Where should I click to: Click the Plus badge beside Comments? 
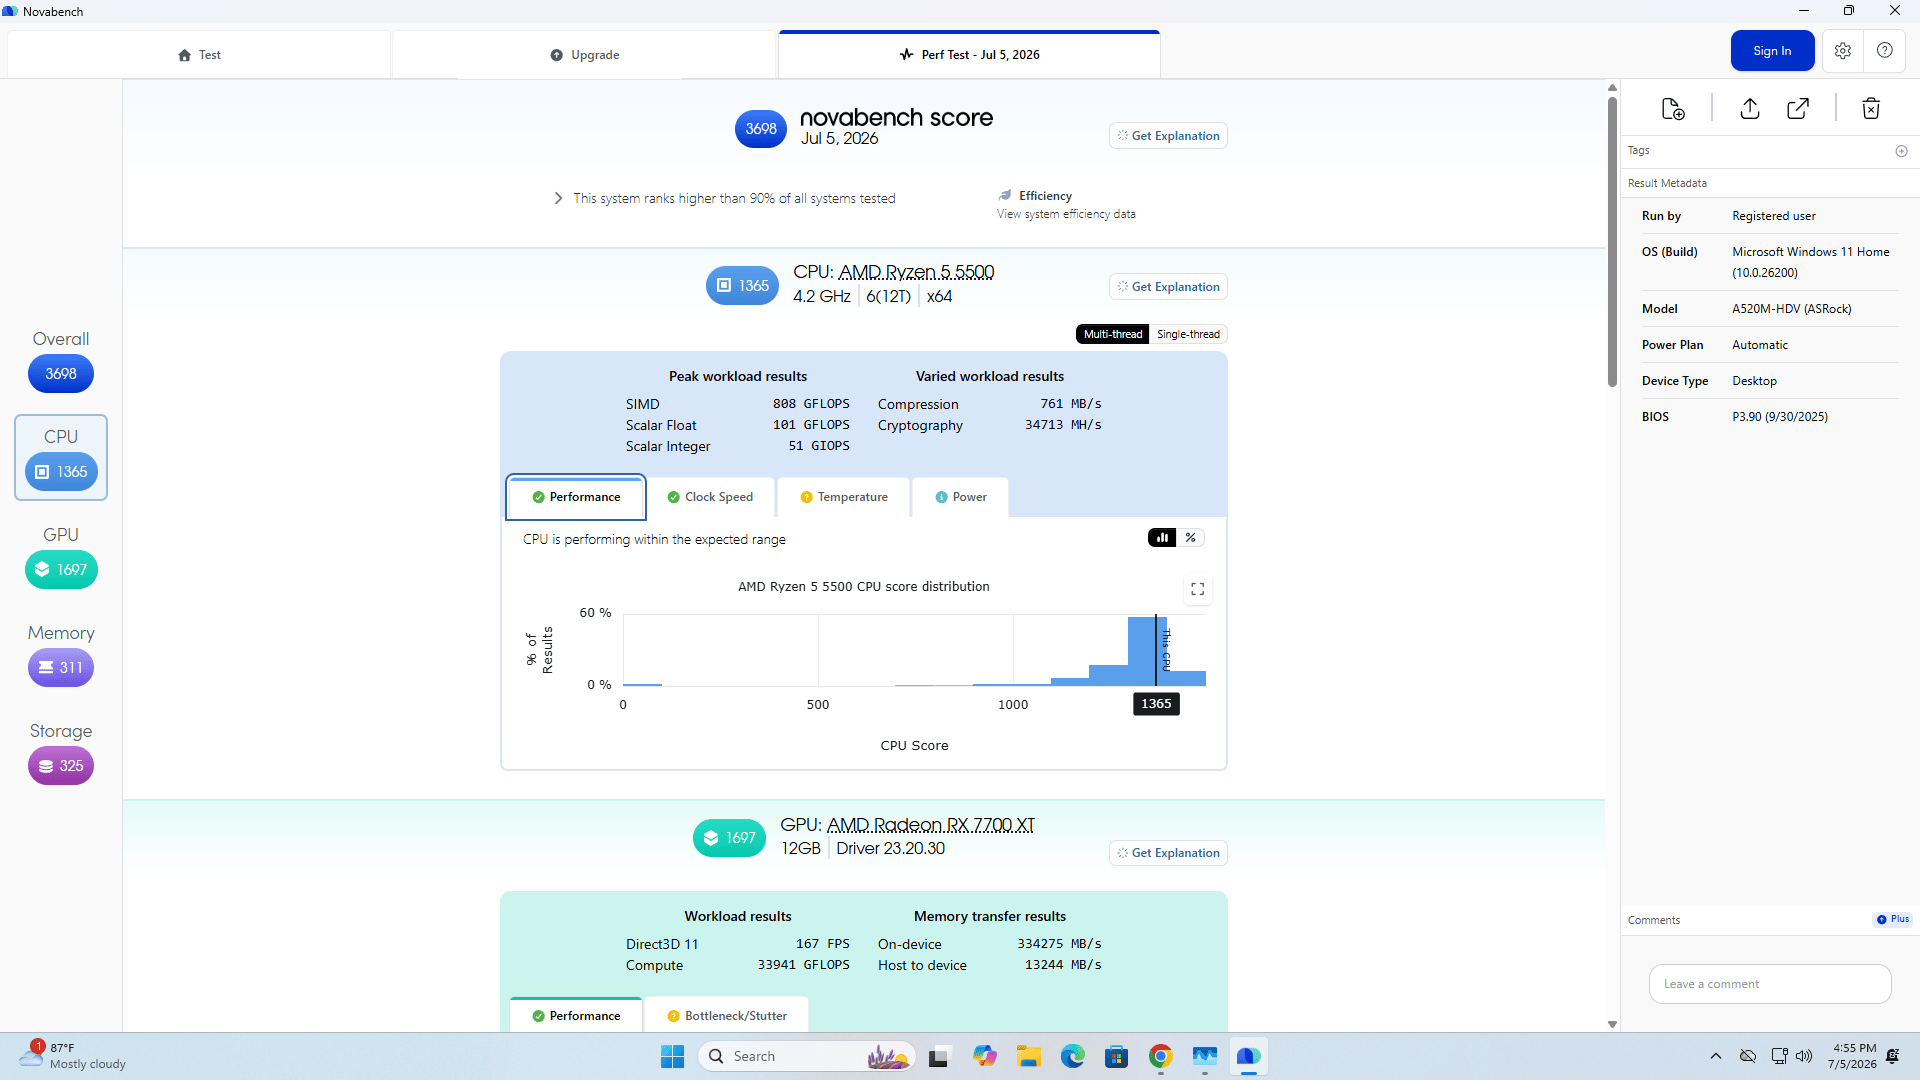click(x=1893, y=919)
